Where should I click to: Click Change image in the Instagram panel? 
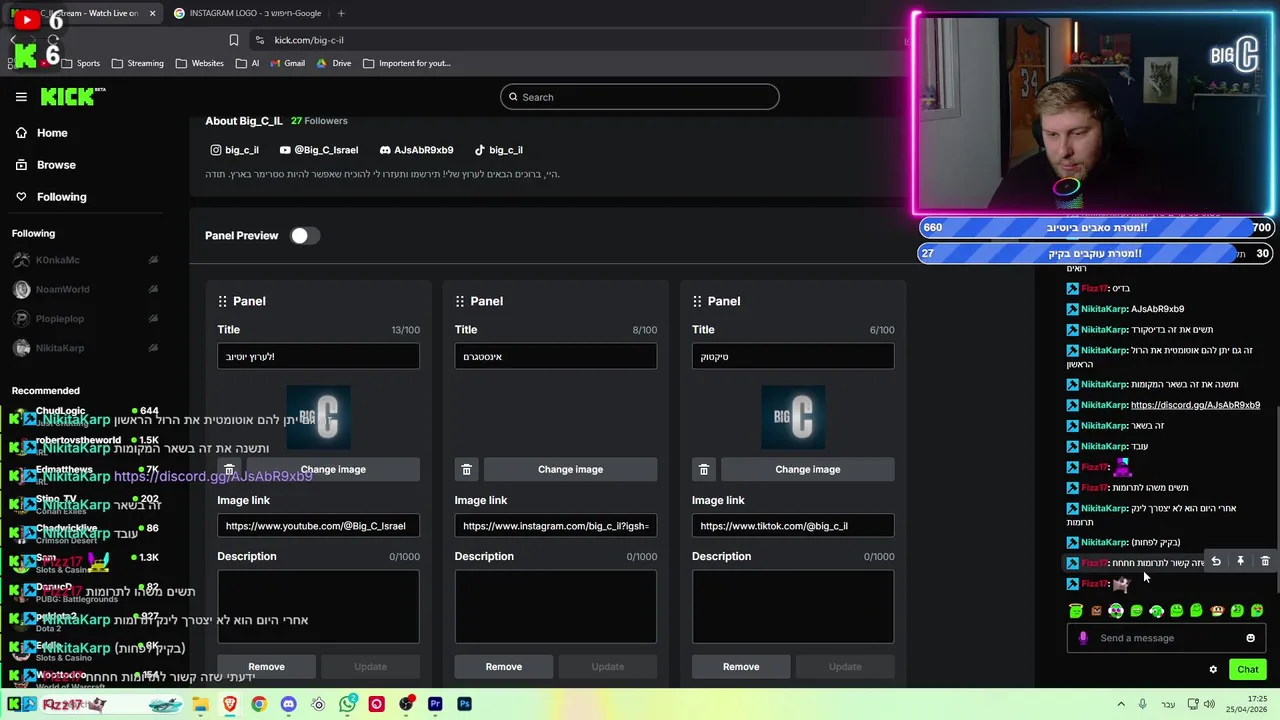(570, 469)
